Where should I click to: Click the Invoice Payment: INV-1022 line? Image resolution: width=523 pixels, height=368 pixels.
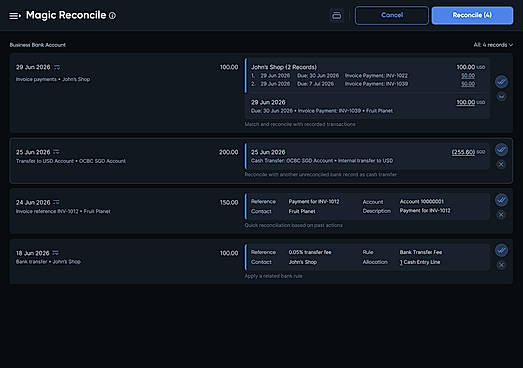[376, 76]
